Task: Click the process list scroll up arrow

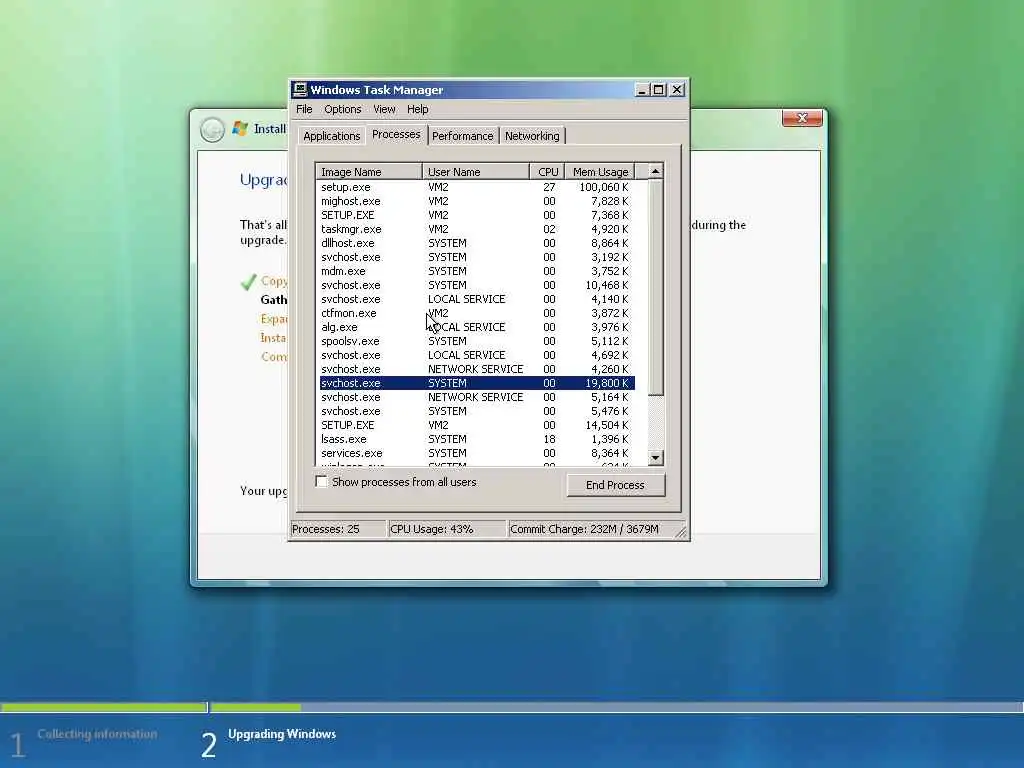Action: [655, 171]
